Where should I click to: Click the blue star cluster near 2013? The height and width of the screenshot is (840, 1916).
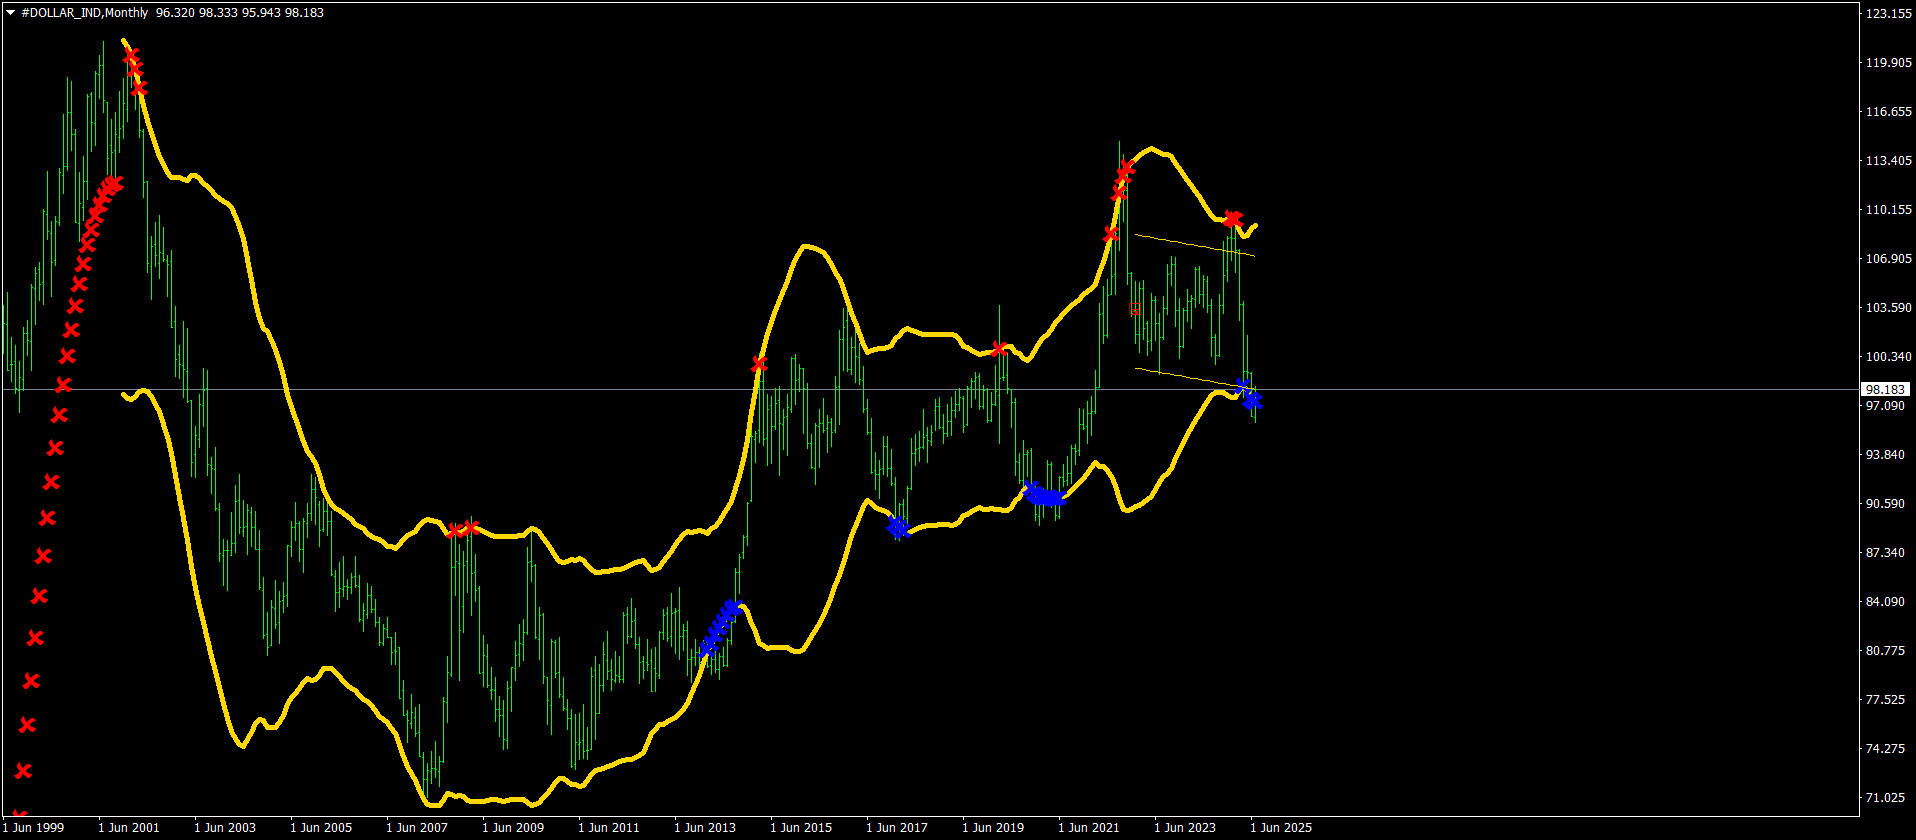tap(720, 627)
